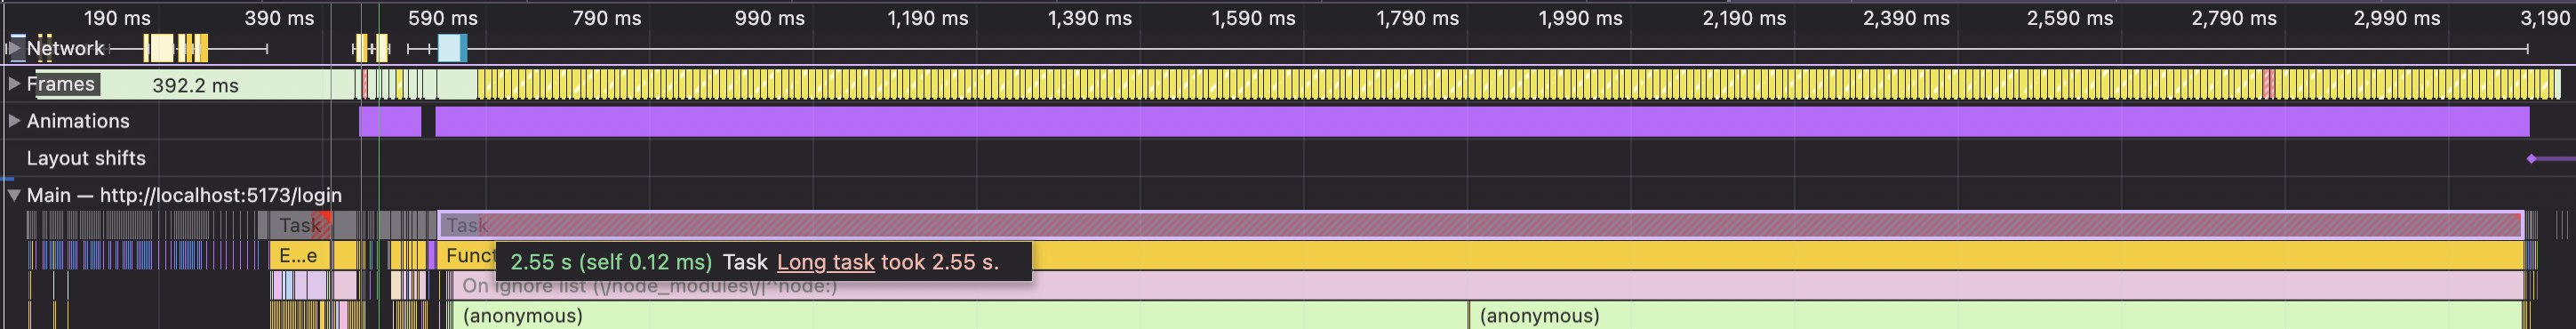The width and height of the screenshot is (2576, 329).
Task: Expand the Frames track
Action: tap(14, 84)
